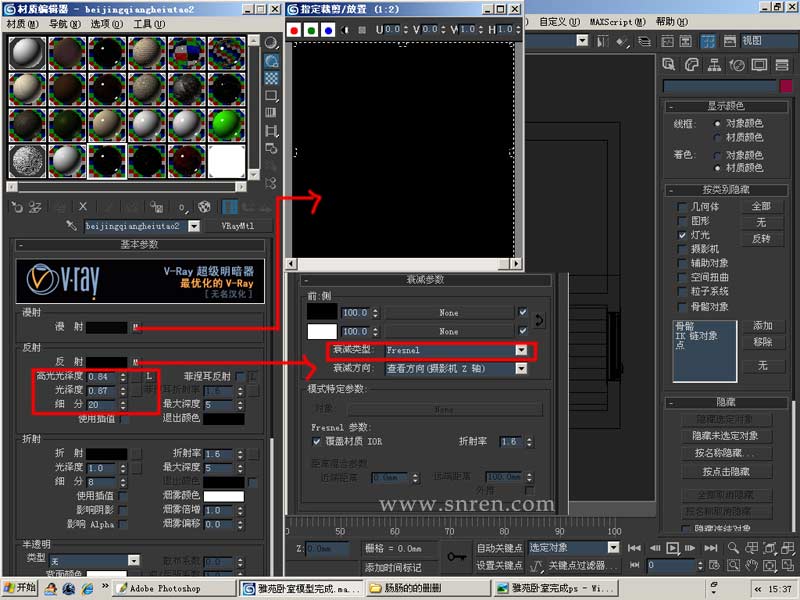This screenshot has width=800, height=600.
Task: Toggle the alpha channel display icon
Action: (x=345, y=30)
